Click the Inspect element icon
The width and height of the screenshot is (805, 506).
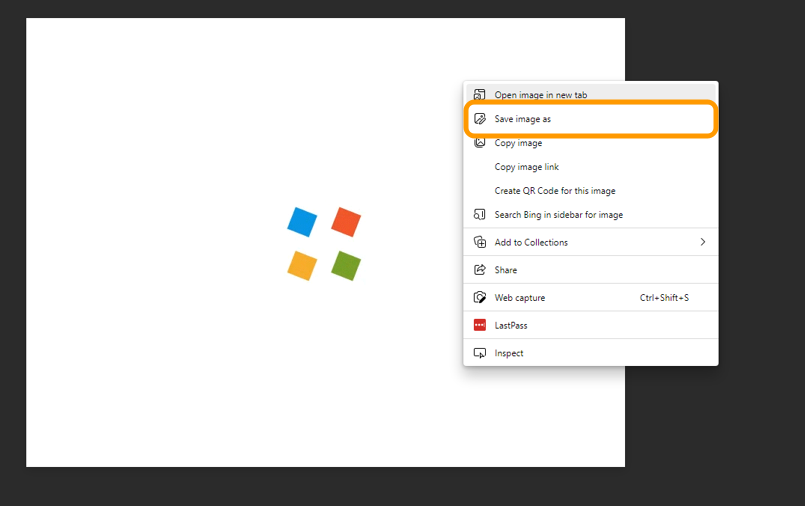480,353
